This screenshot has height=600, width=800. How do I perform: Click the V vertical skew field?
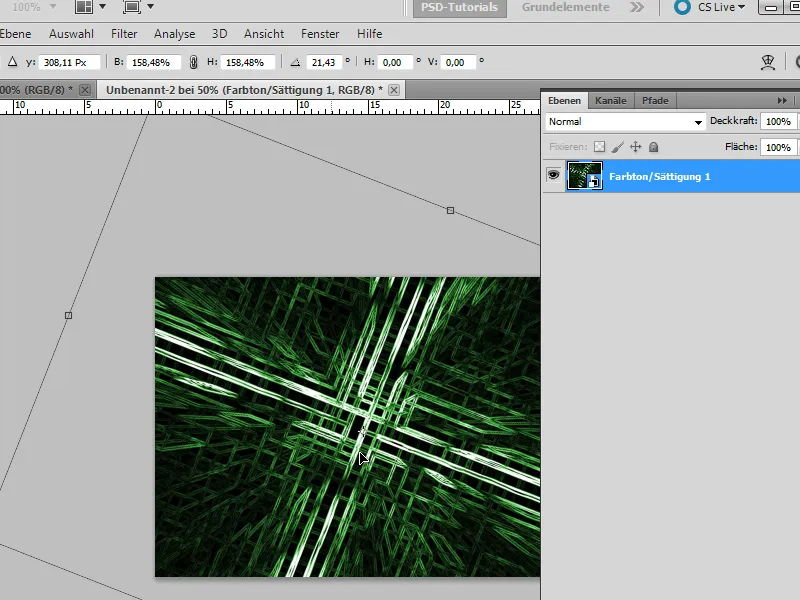pos(458,62)
